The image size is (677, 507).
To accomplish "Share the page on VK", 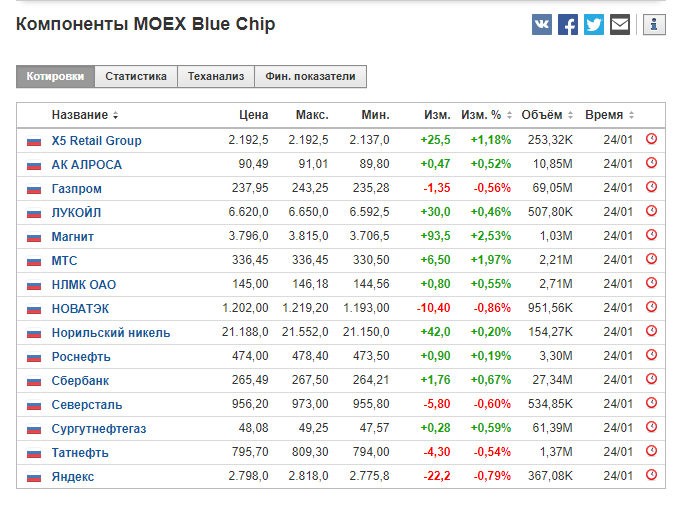I will [542, 25].
